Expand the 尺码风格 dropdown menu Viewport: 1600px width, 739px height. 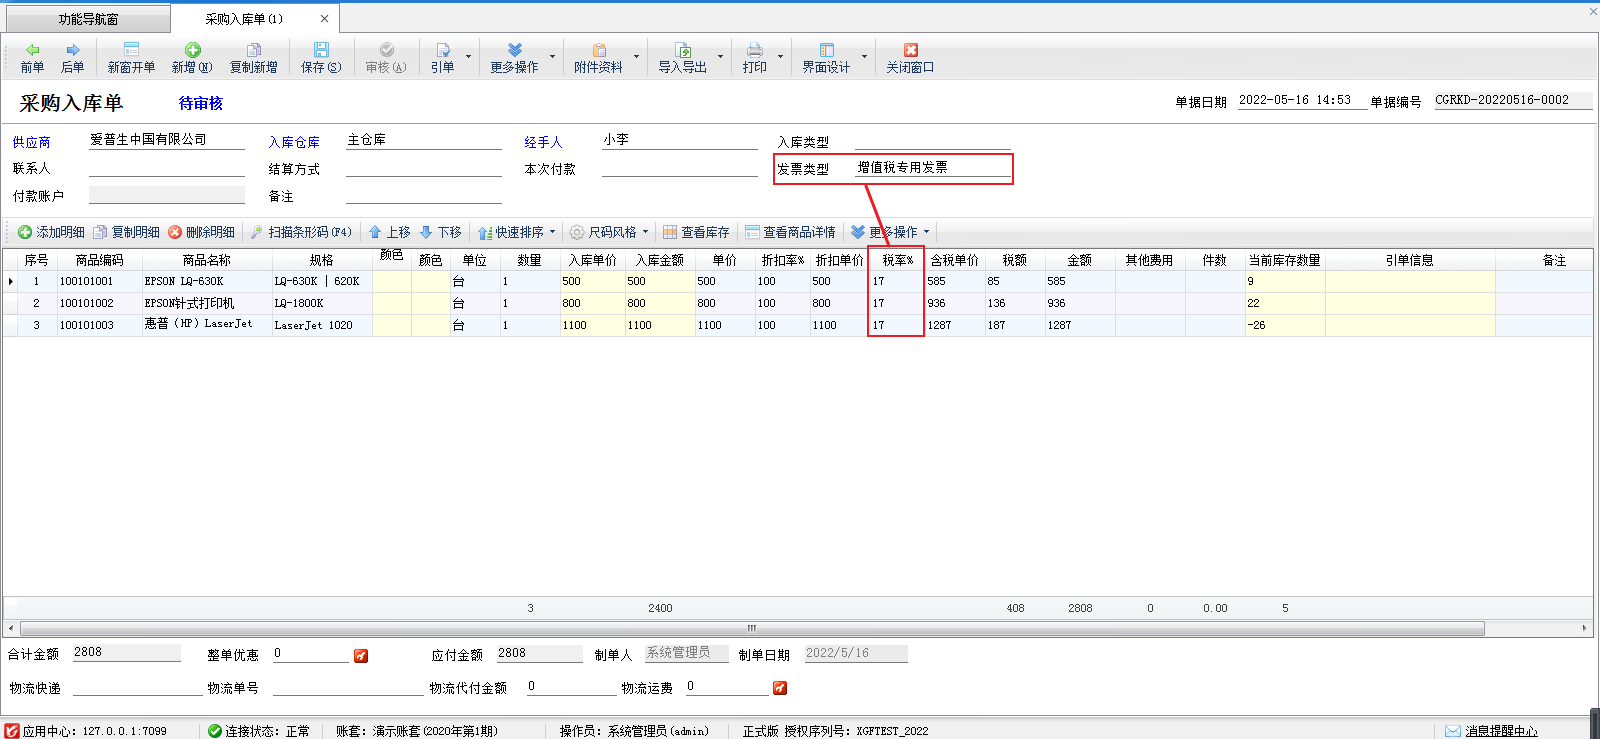(645, 232)
